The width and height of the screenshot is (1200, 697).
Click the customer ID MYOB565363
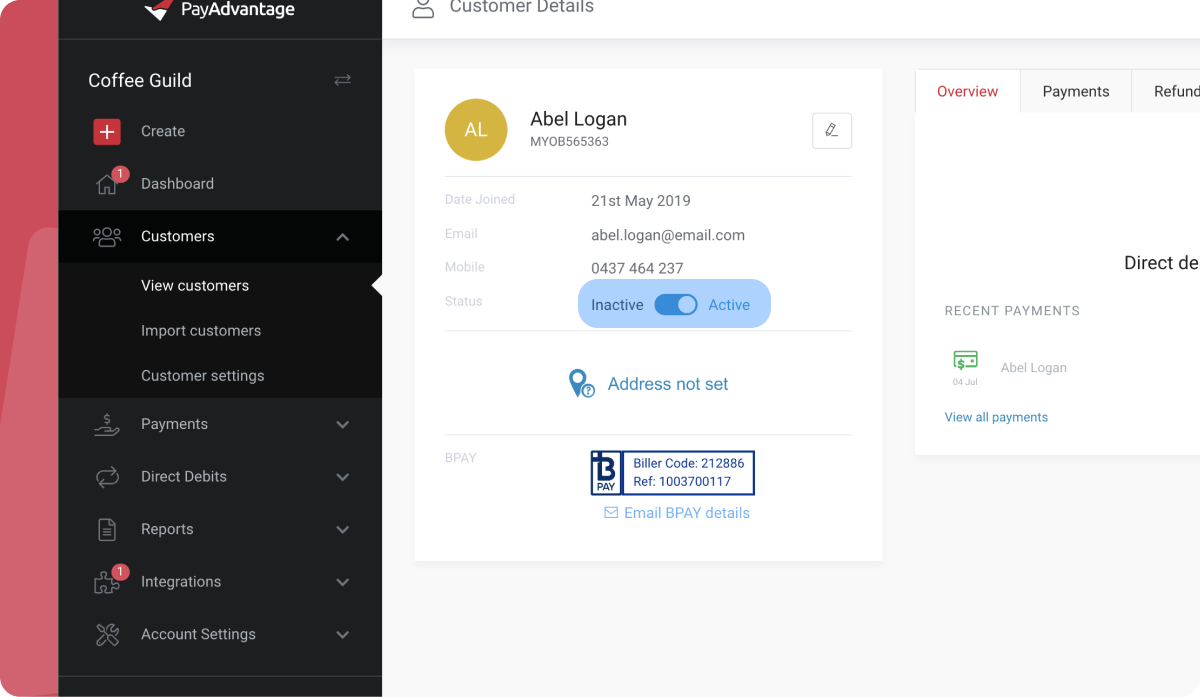pos(569,142)
